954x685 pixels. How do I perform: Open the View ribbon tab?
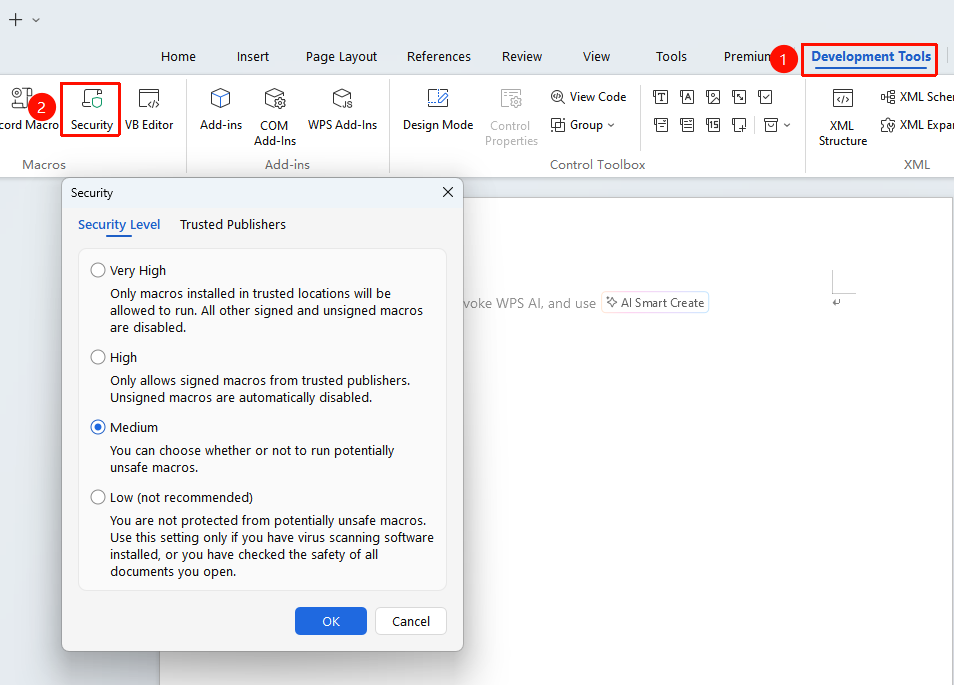(x=596, y=57)
